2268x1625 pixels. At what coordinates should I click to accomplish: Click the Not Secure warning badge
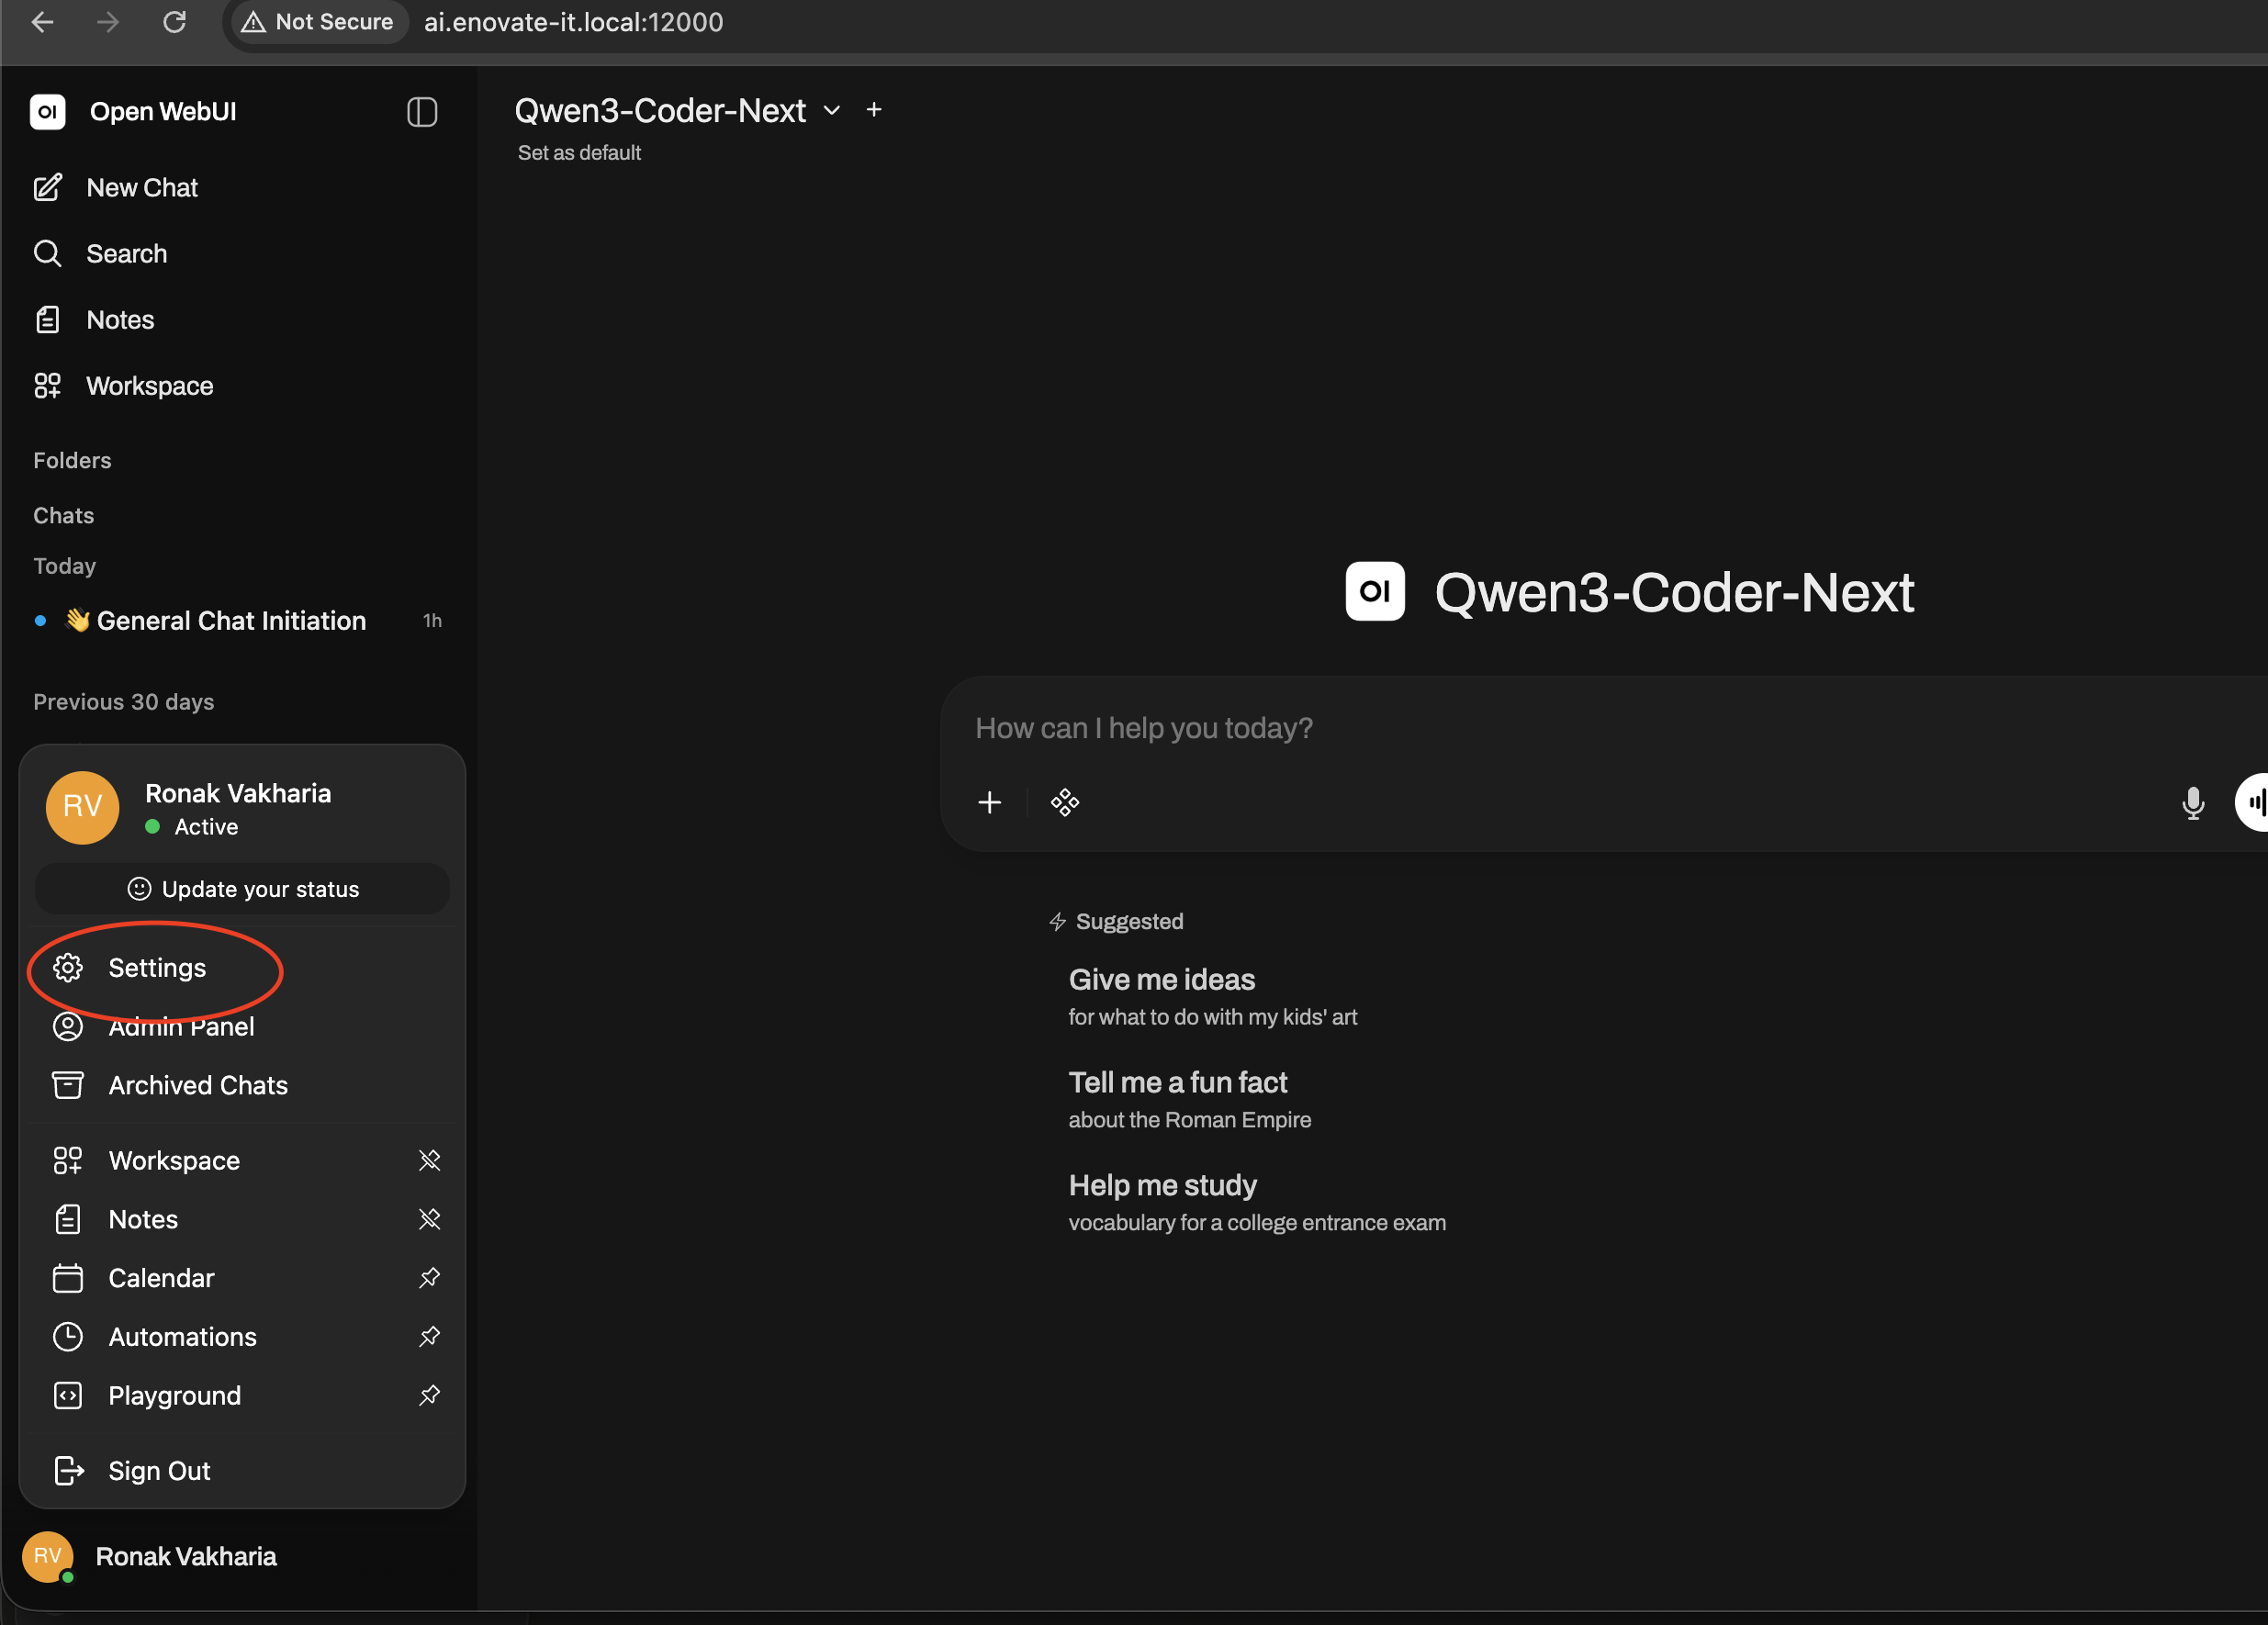(318, 22)
